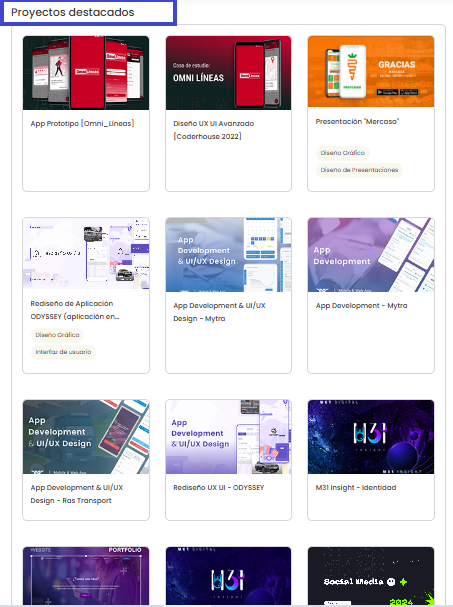
Task: Click the 'Proyectos destacados' heading
Action: [73, 12]
